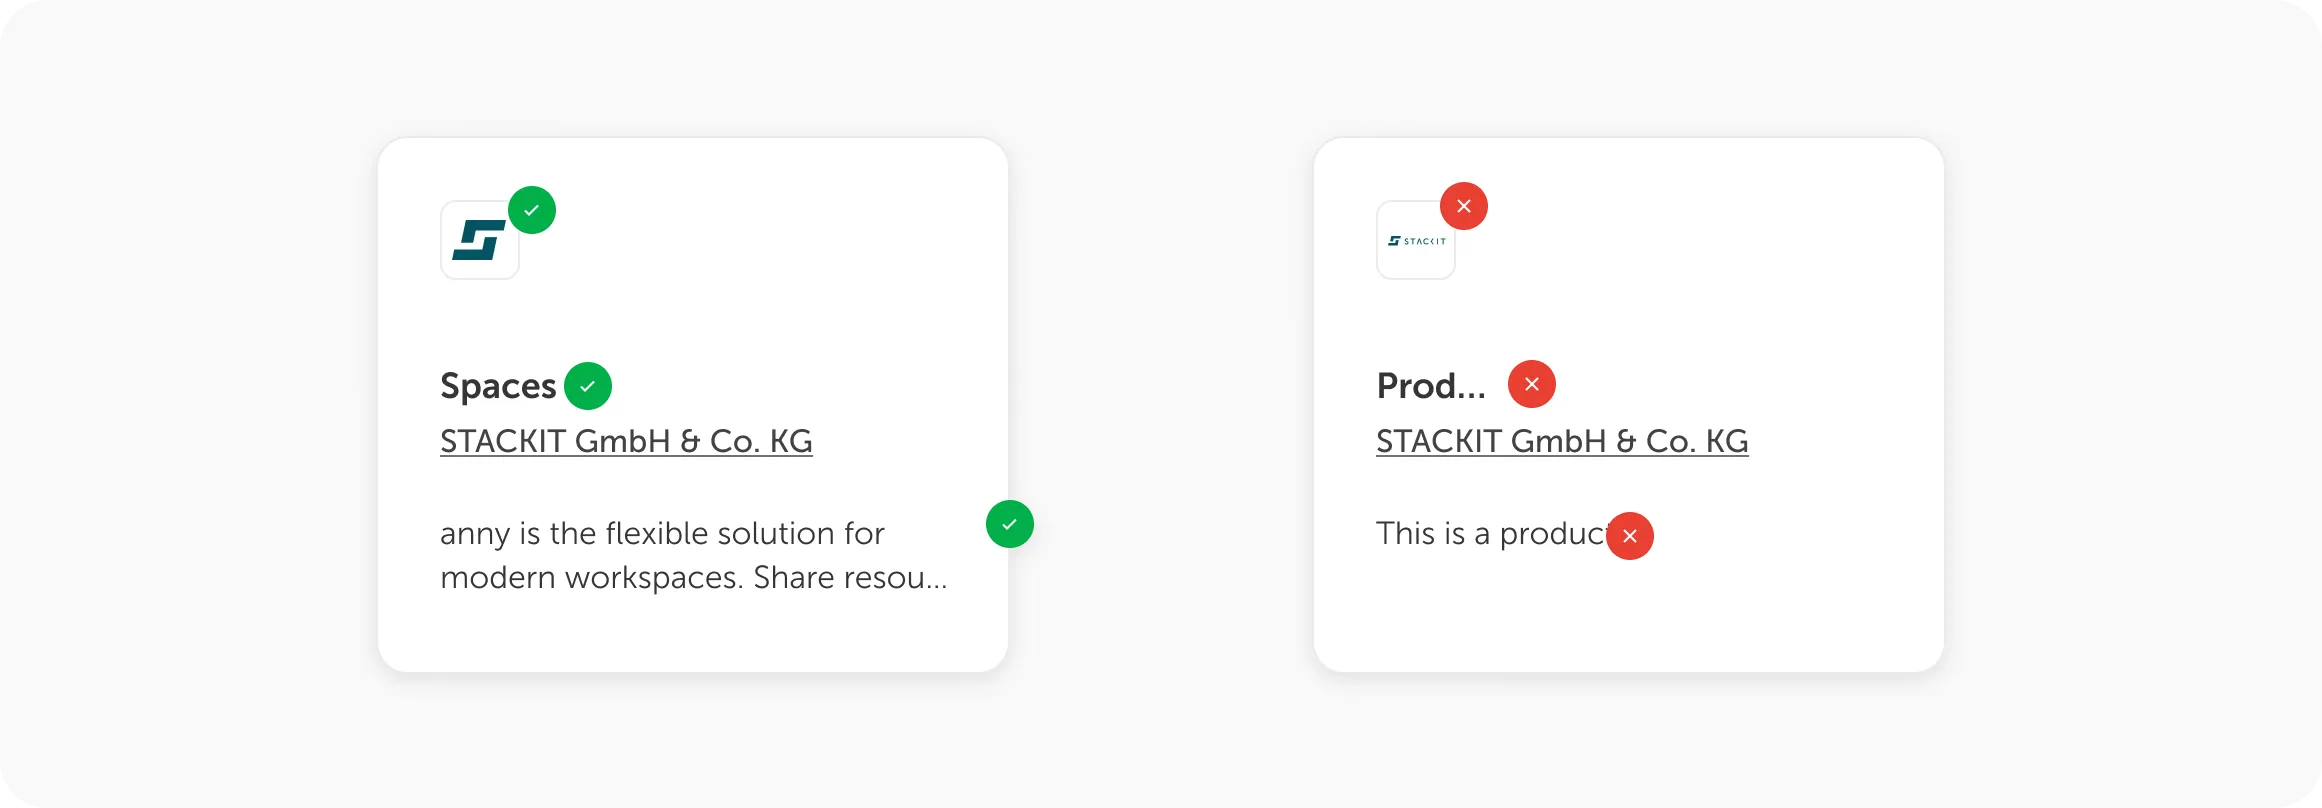
Task: Click the square STACKIT logo icon
Action: click(480, 240)
